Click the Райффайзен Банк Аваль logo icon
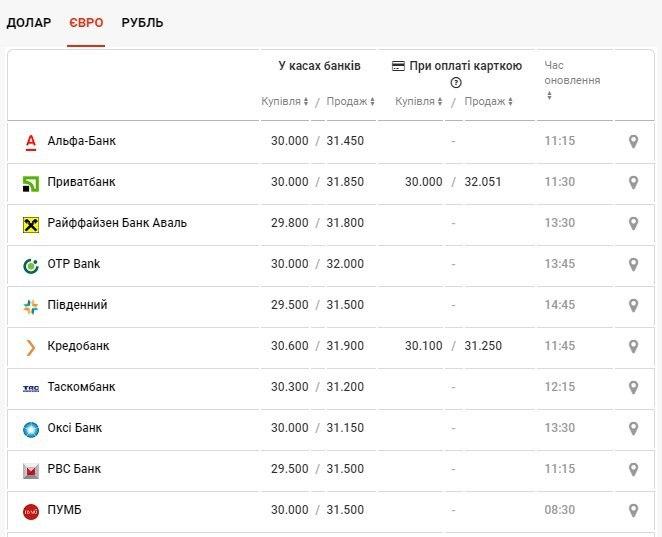The width and height of the screenshot is (662, 537). tap(30, 224)
